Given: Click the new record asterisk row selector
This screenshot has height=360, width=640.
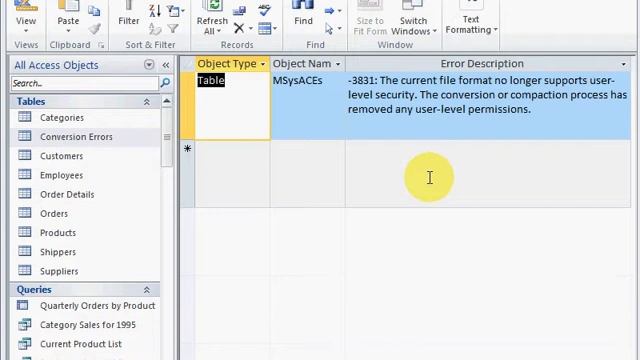Looking at the screenshot, I should pos(187,173).
